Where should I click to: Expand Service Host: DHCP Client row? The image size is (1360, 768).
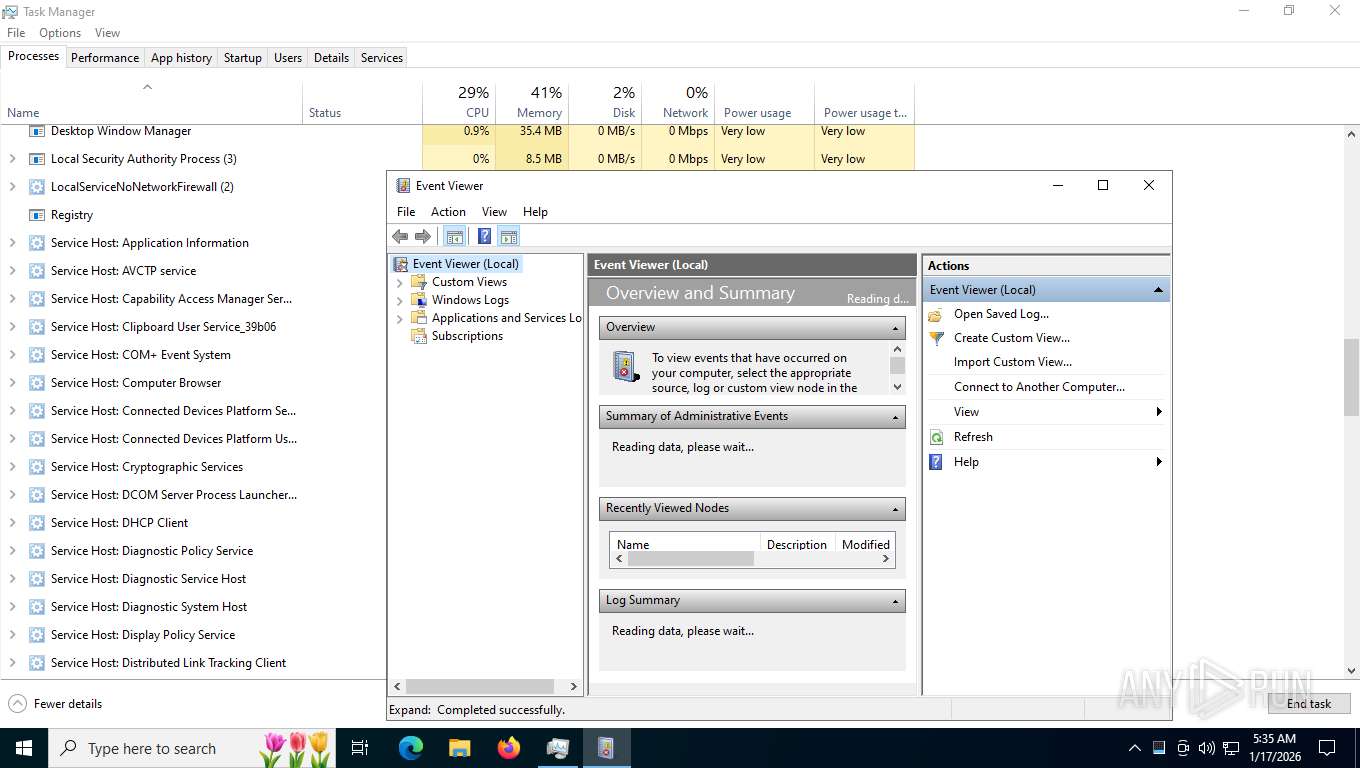coord(12,523)
